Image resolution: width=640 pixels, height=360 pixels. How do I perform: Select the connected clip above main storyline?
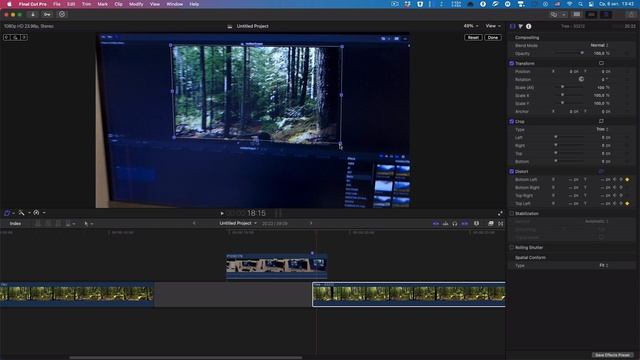pyautogui.click(x=277, y=266)
